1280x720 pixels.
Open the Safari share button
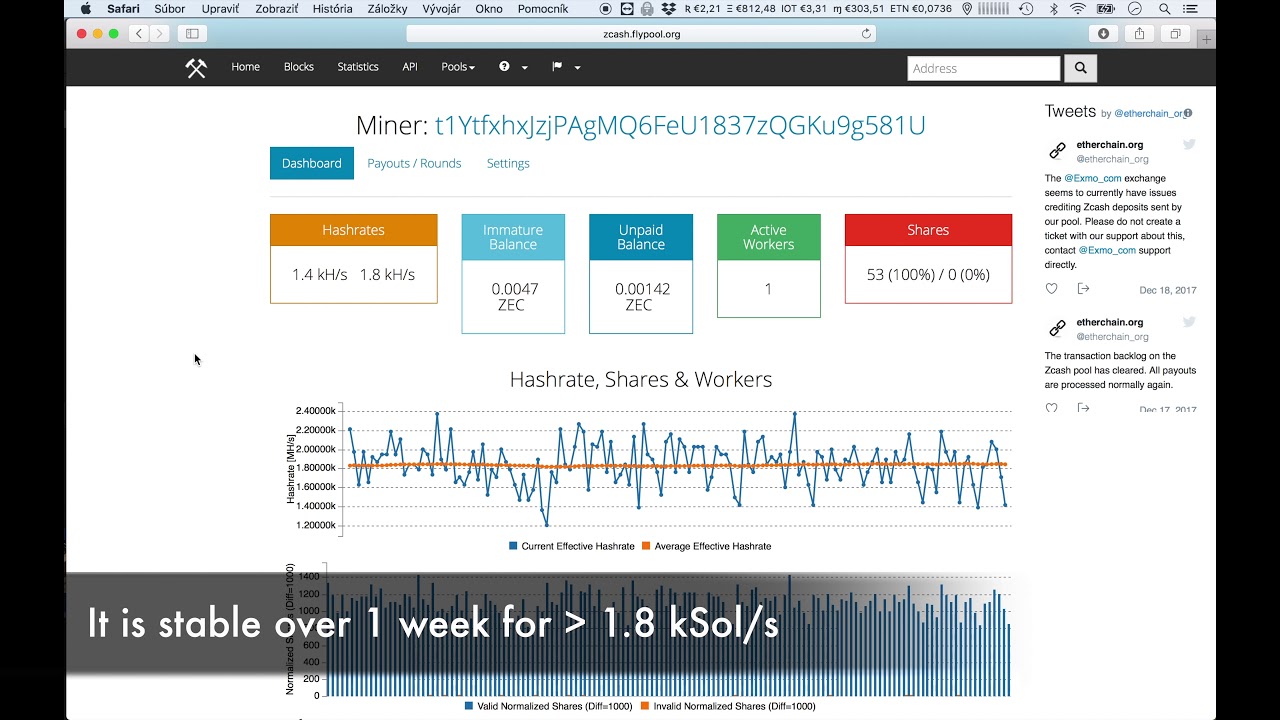[1139, 33]
